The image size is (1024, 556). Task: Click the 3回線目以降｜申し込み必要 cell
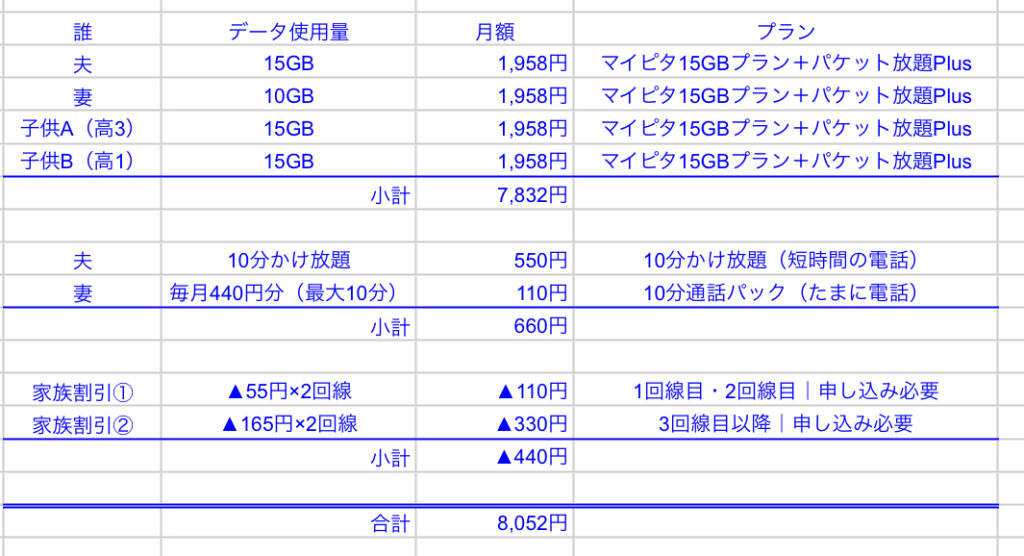point(786,424)
